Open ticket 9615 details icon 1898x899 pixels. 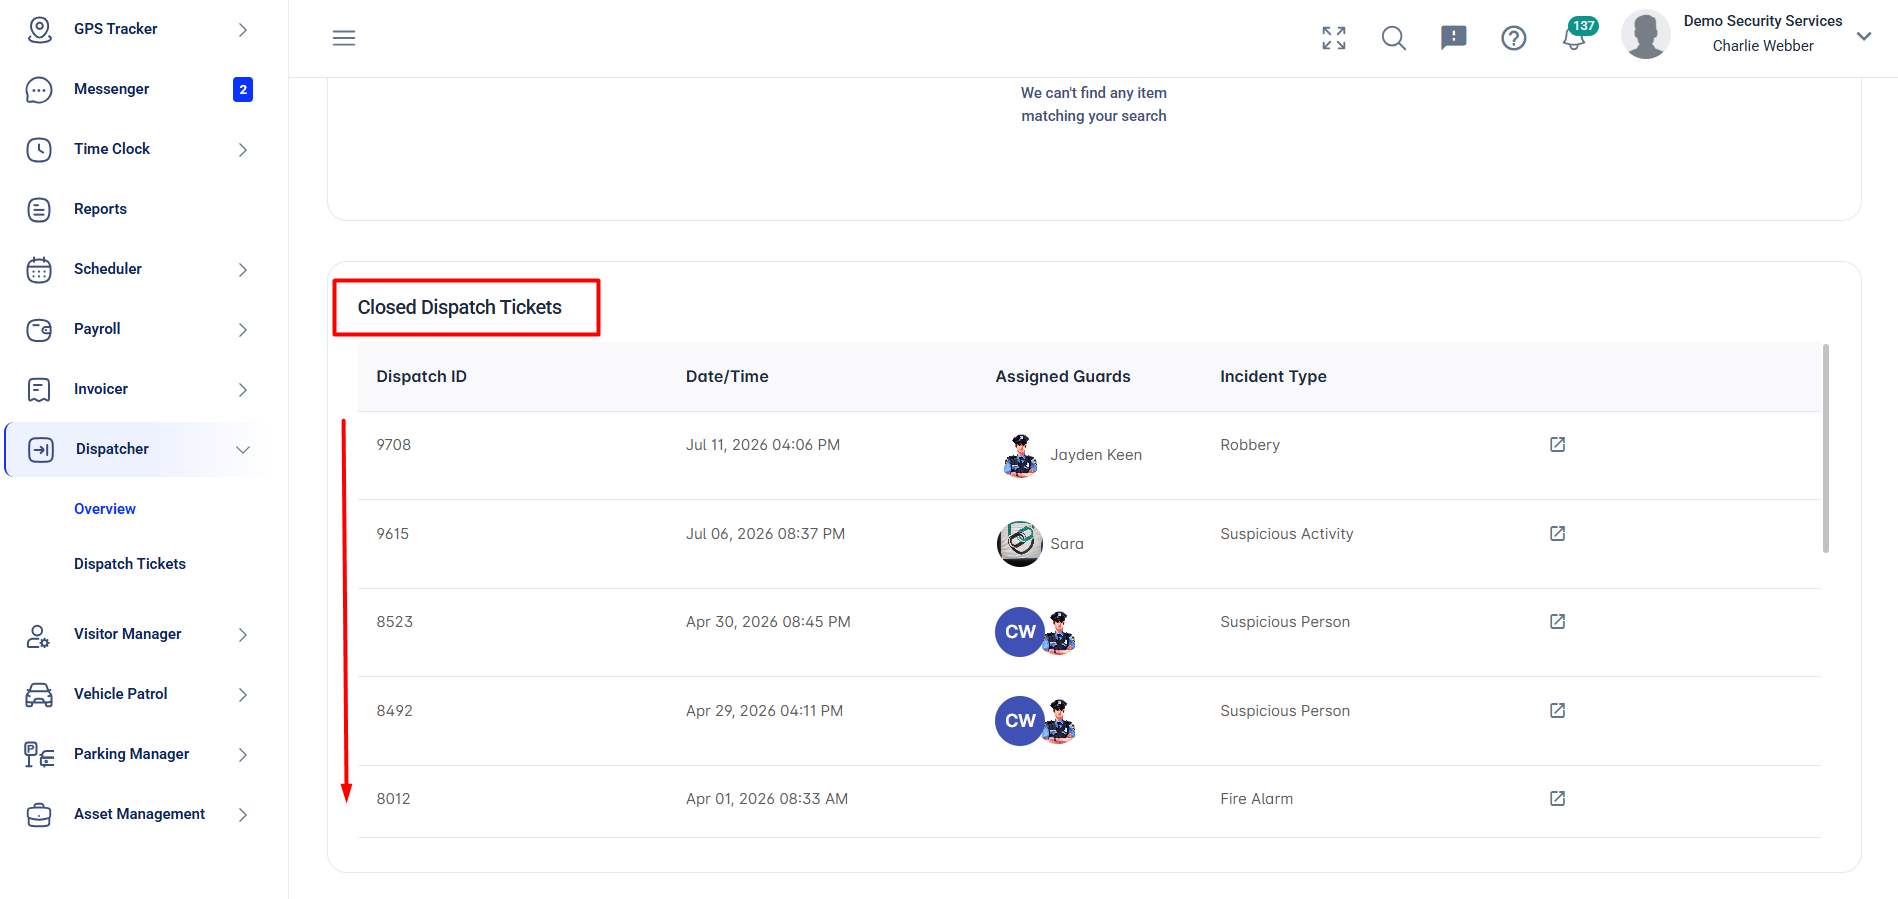point(1557,533)
